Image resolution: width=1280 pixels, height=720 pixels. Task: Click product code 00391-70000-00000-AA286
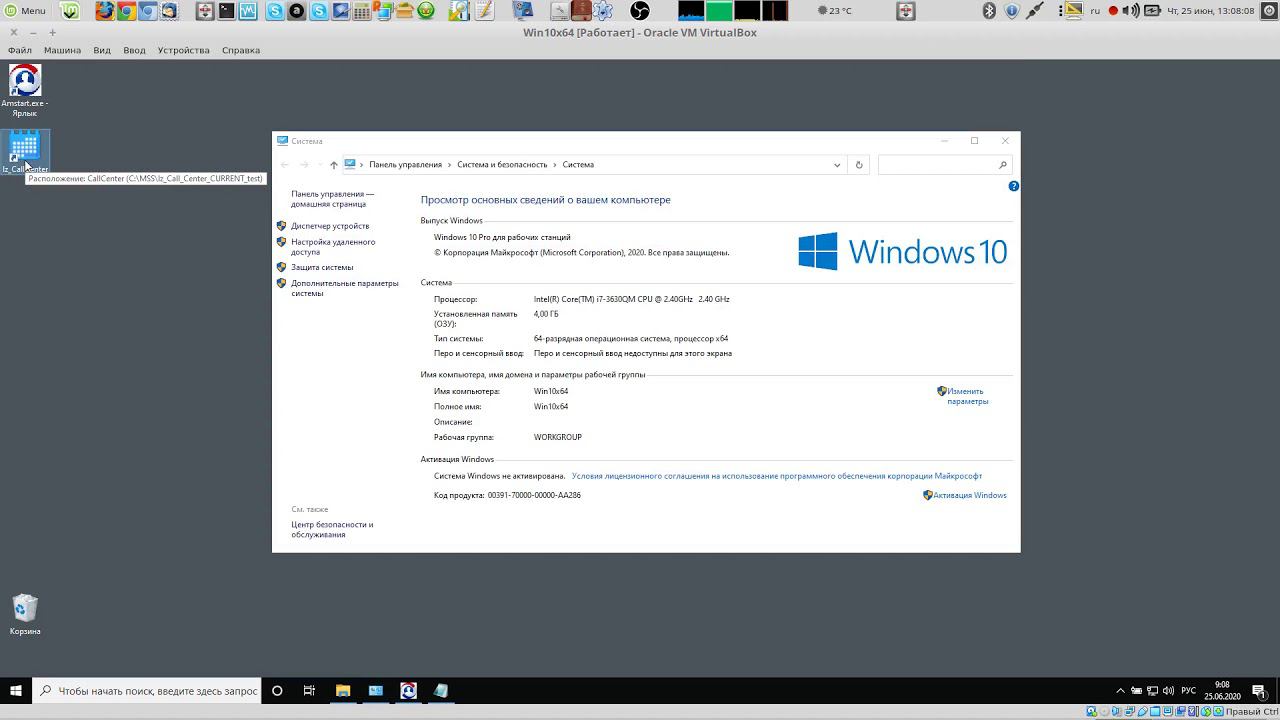click(534, 495)
